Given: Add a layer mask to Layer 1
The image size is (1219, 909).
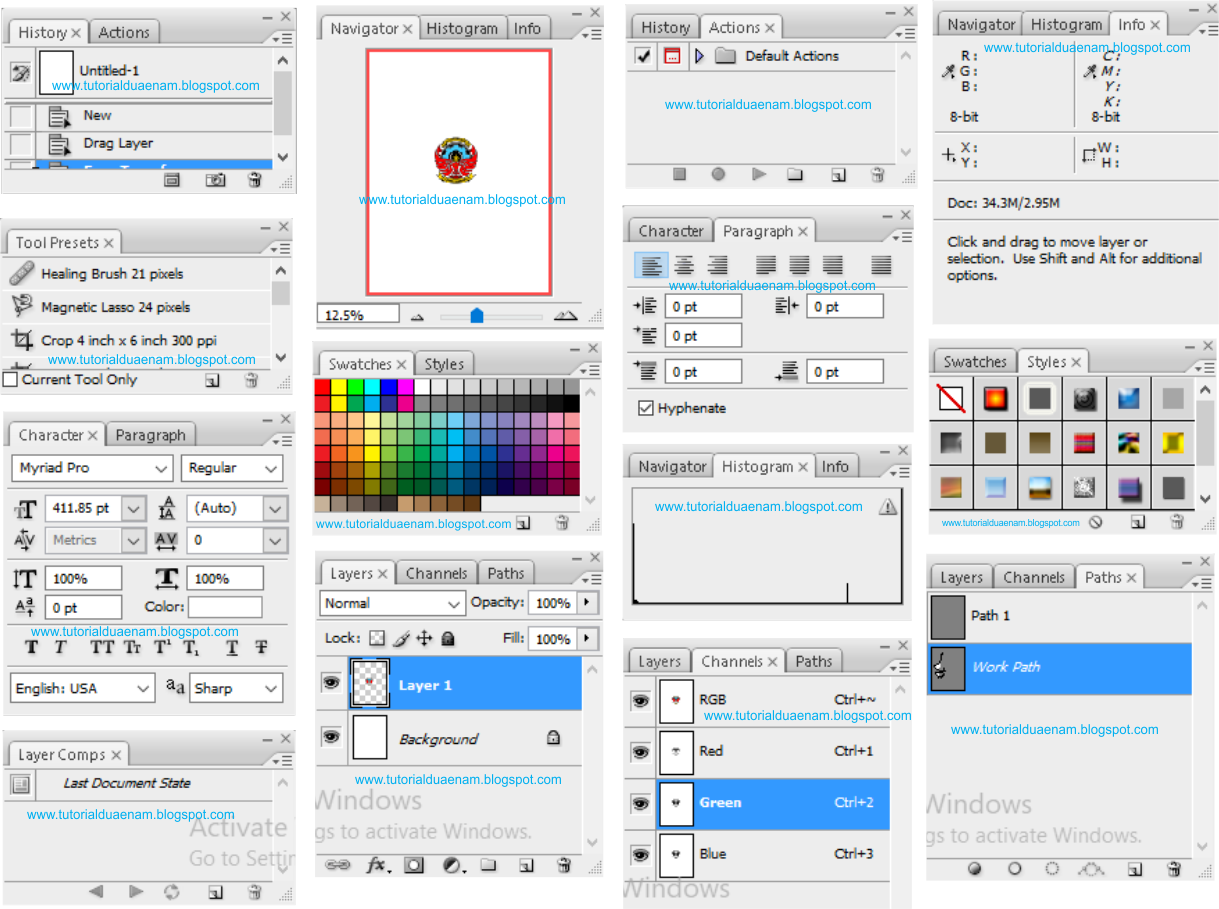Looking at the screenshot, I should (414, 866).
